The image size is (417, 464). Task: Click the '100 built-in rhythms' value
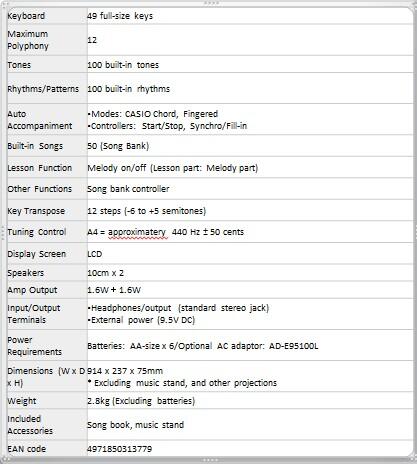tap(128, 89)
